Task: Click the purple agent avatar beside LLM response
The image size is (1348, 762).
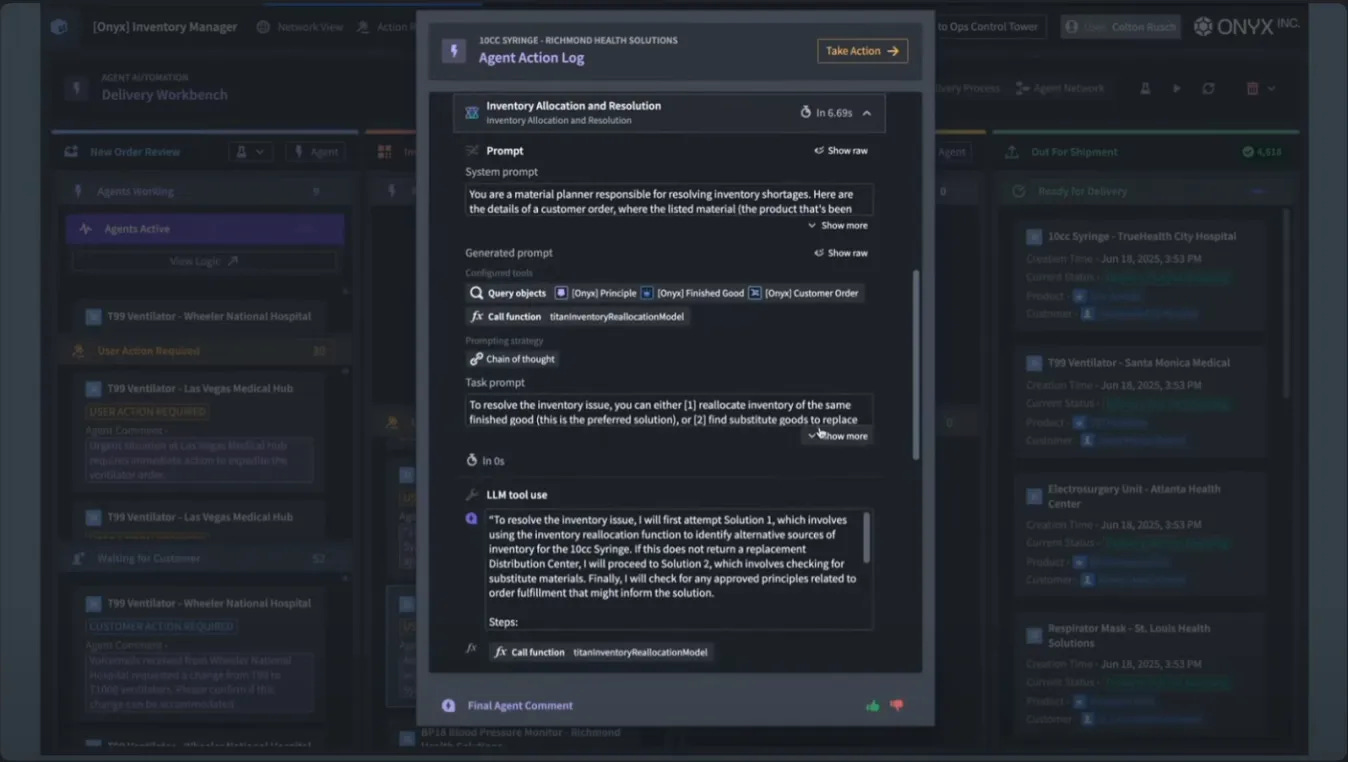Action: point(472,518)
